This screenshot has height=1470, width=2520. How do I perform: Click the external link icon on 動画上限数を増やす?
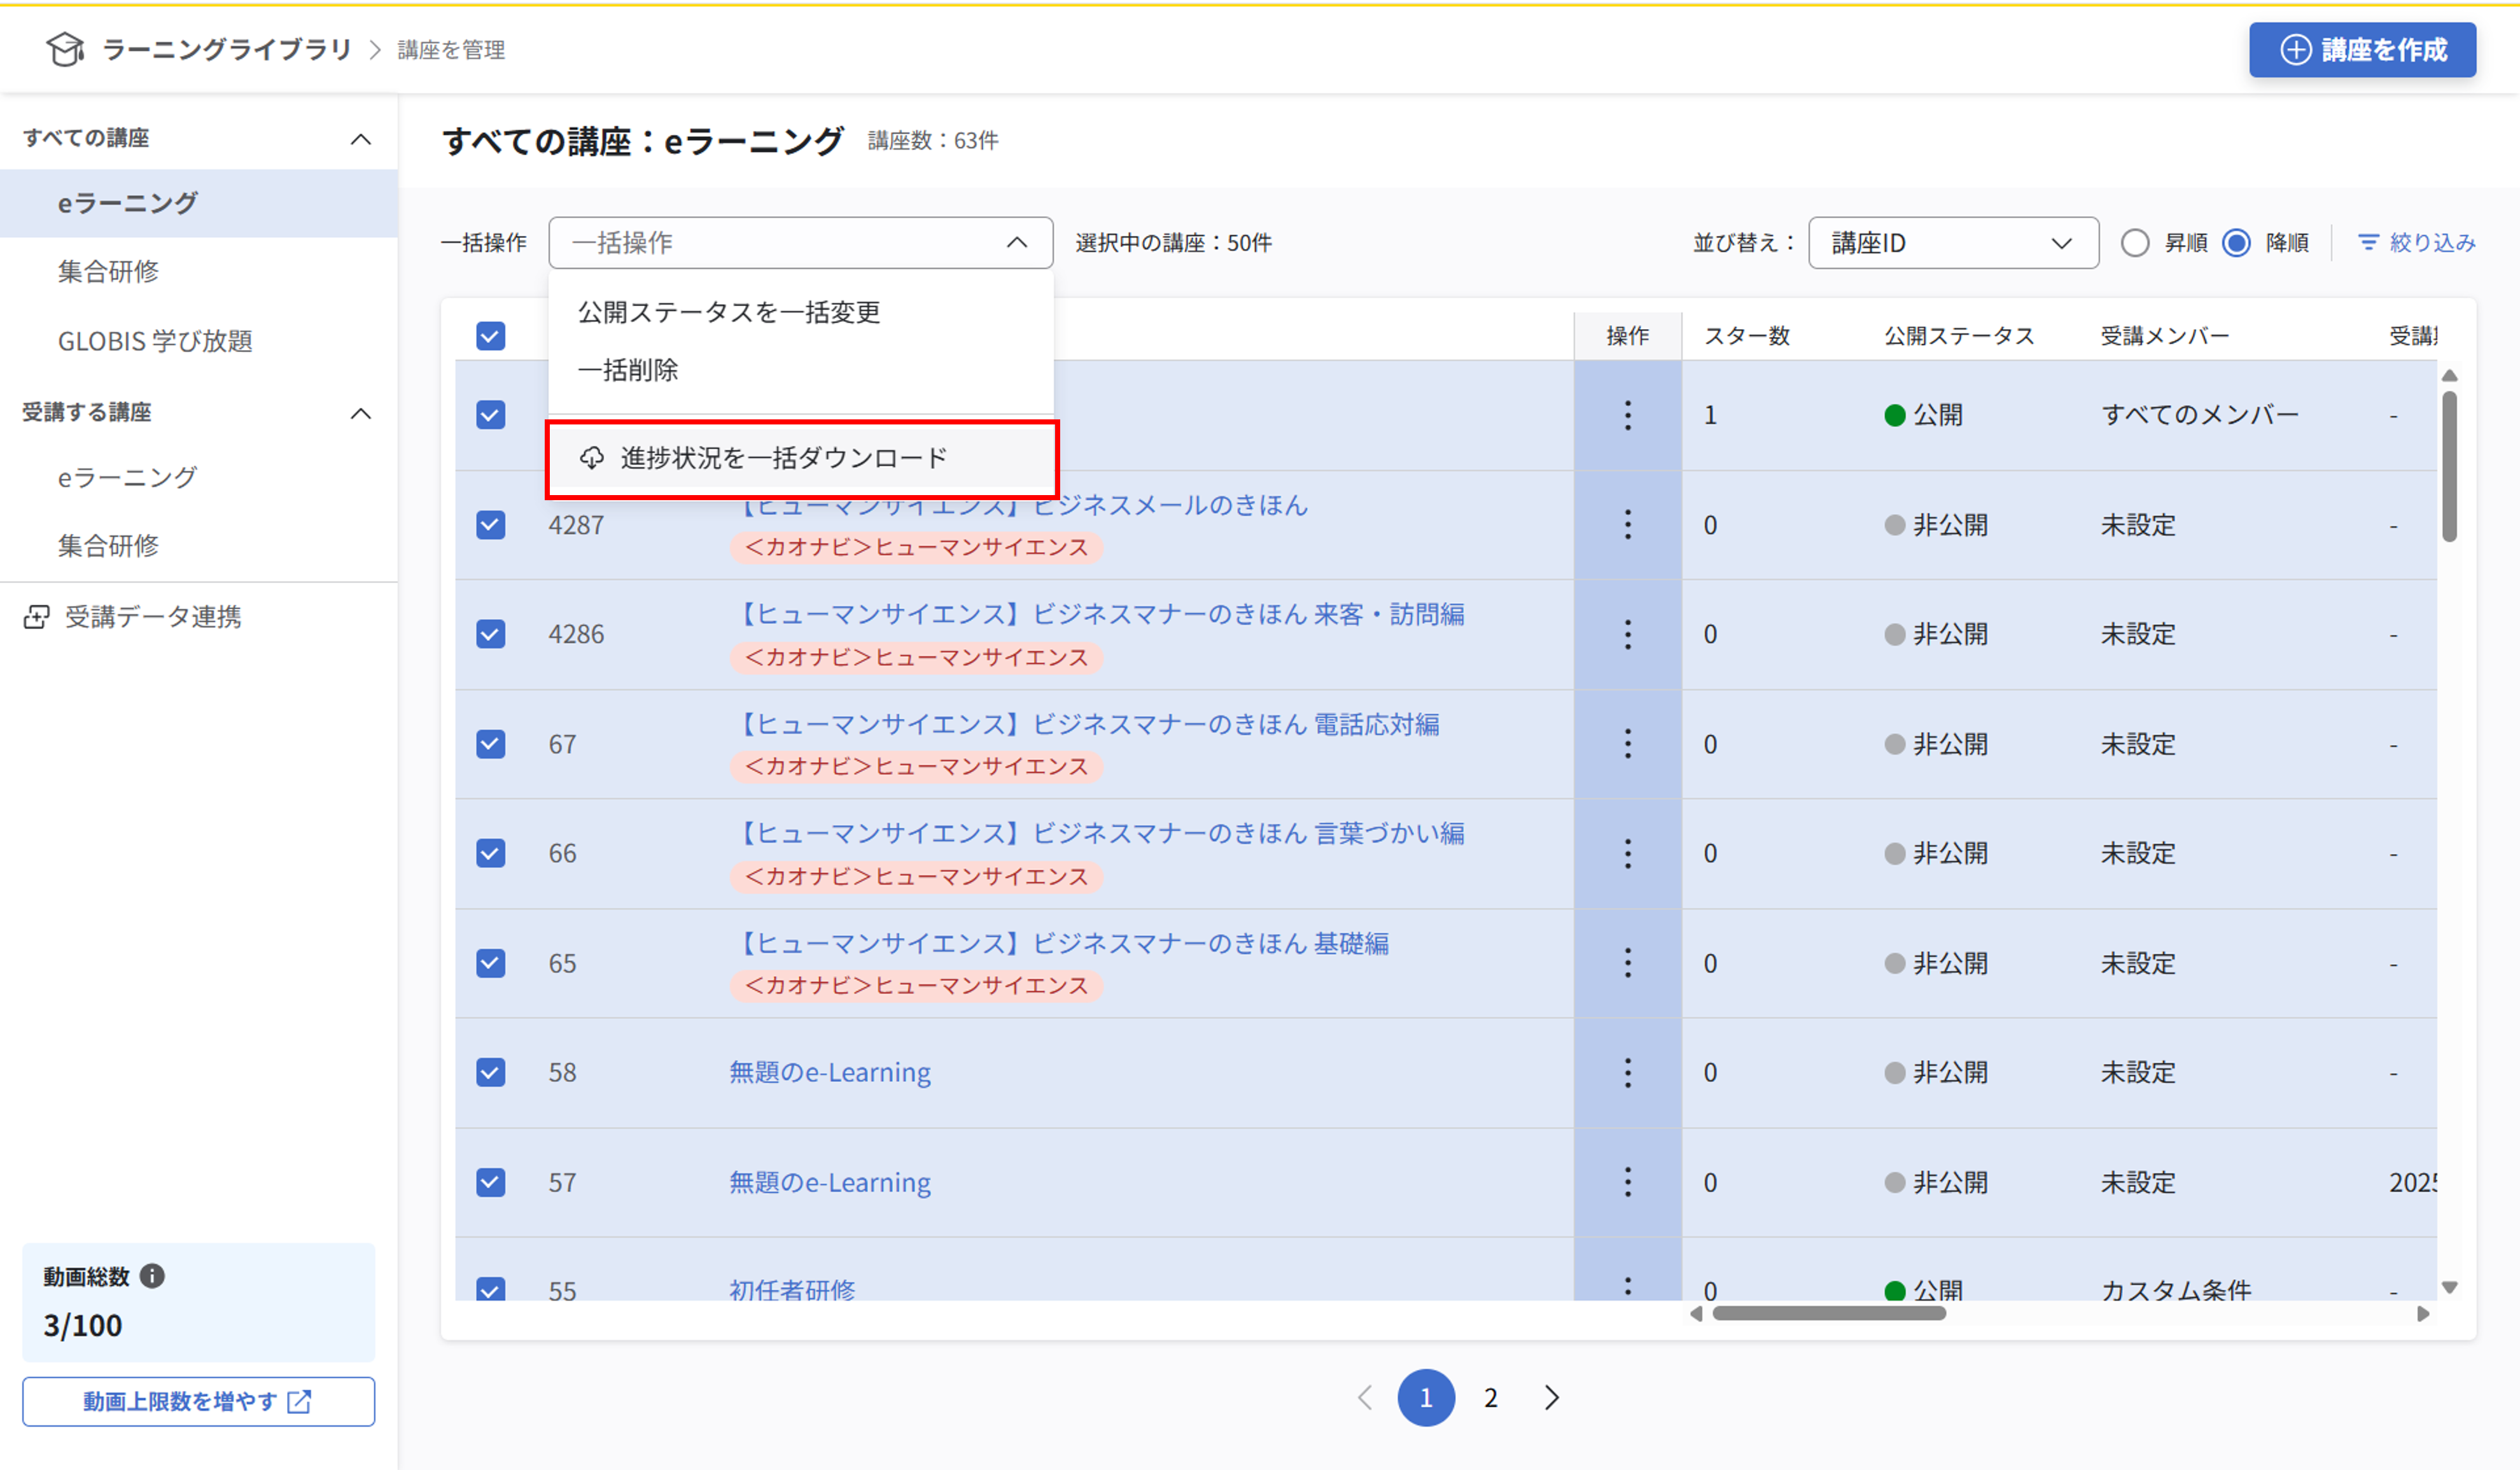tap(299, 1401)
